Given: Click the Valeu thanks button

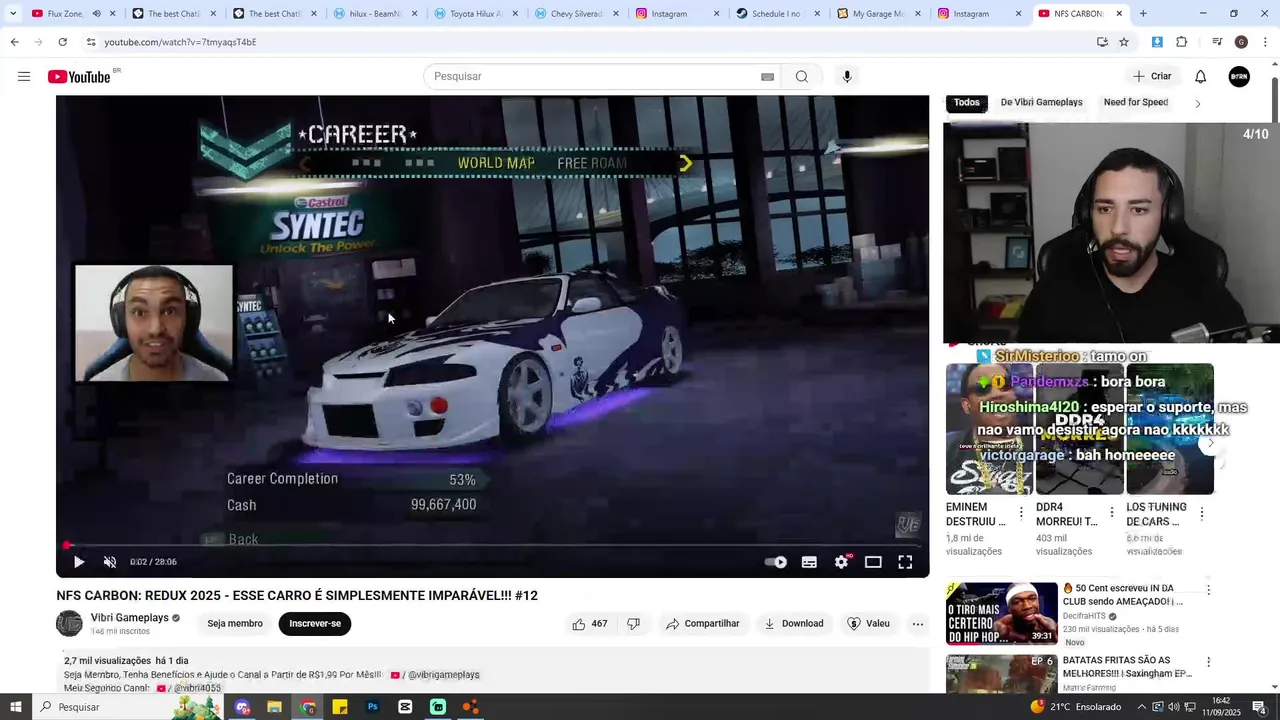Looking at the screenshot, I should click(868, 624).
